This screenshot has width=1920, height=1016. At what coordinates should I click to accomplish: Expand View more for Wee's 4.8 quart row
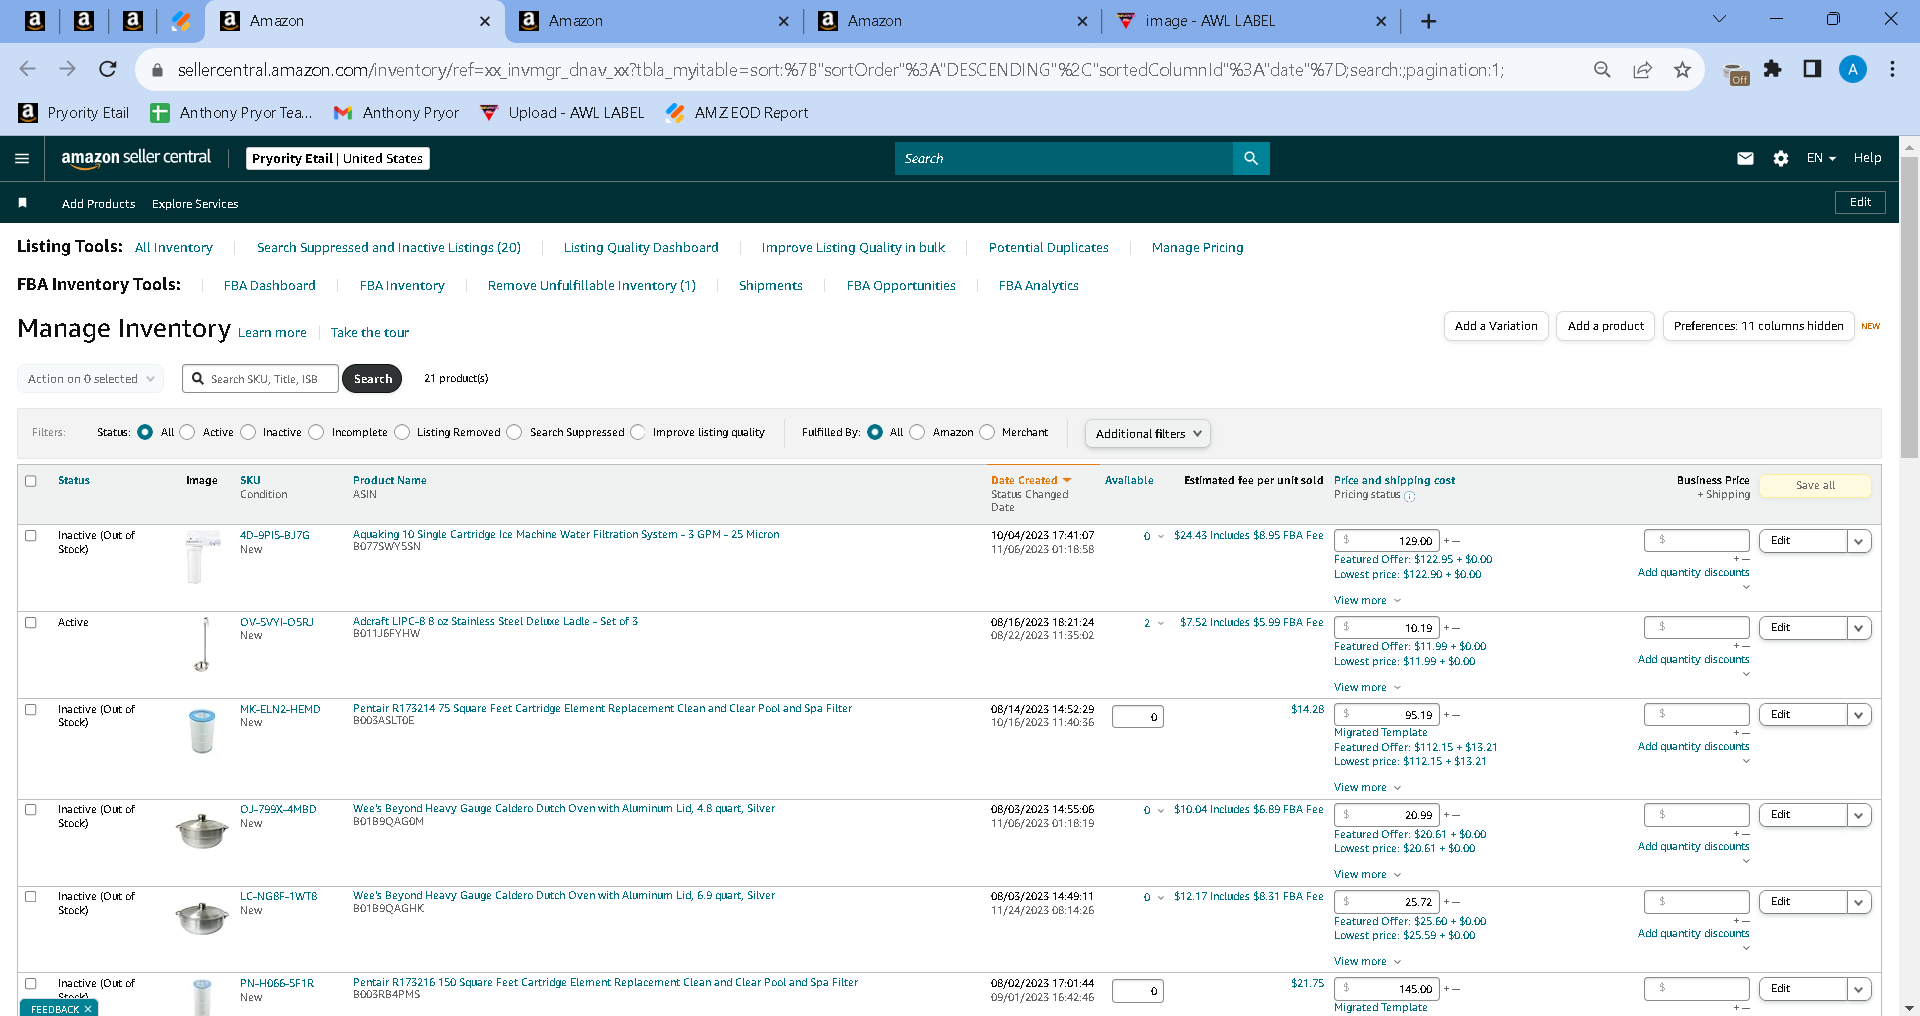click(x=1367, y=875)
